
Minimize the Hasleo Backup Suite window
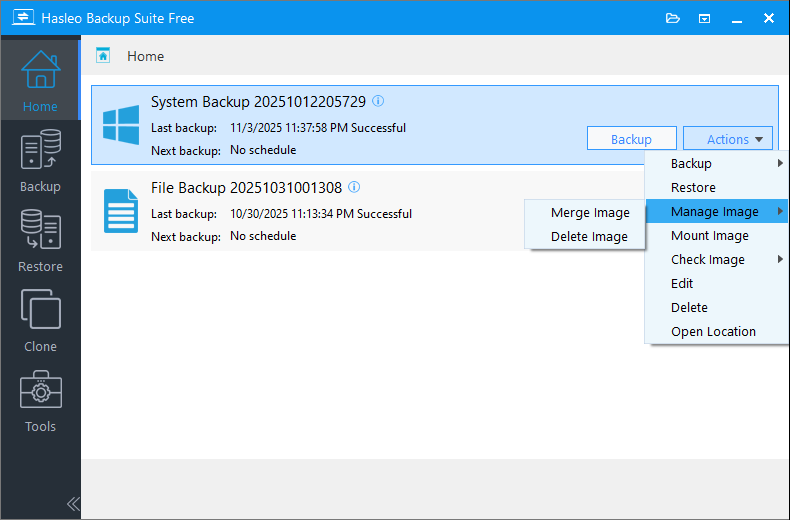click(737, 19)
